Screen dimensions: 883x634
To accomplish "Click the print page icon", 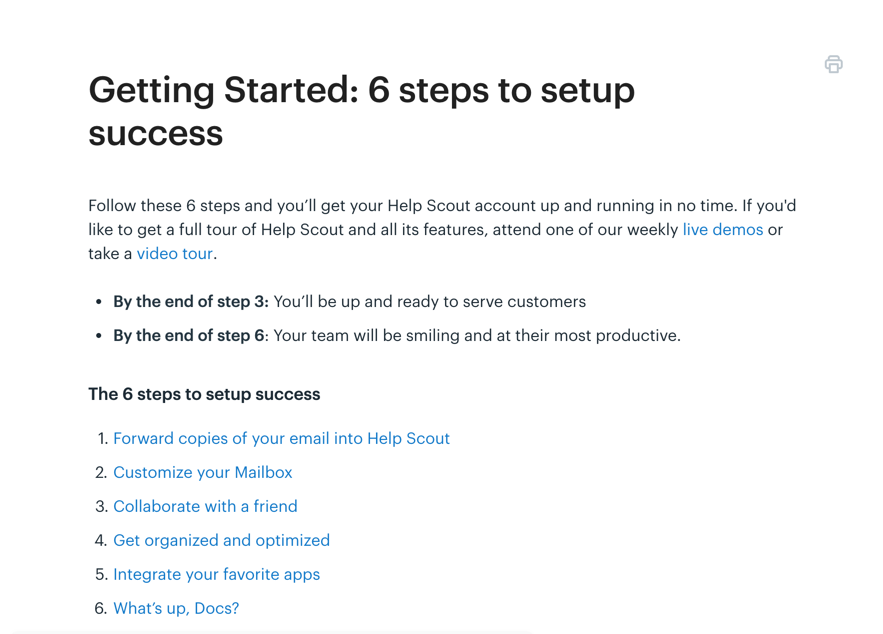I will click(x=833, y=65).
